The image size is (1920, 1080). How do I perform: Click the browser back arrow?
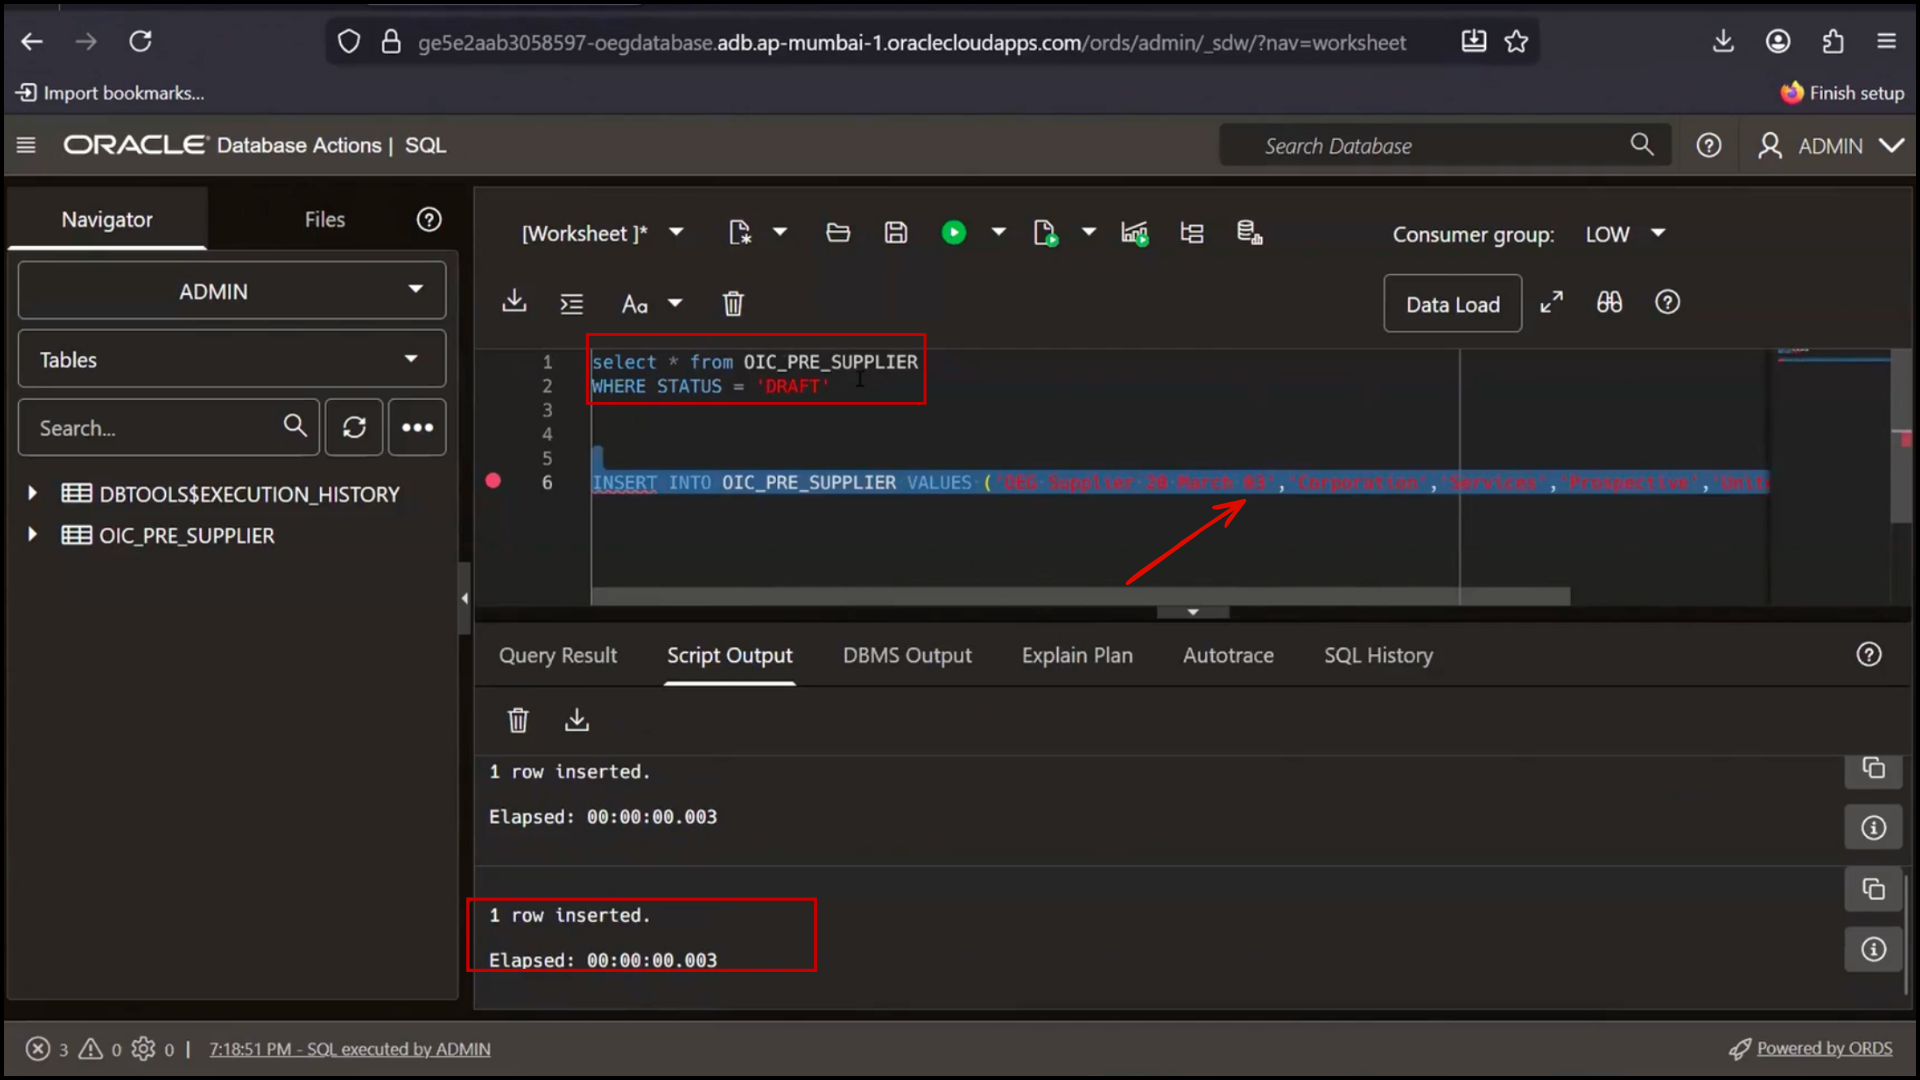pyautogui.click(x=32, y=41)
